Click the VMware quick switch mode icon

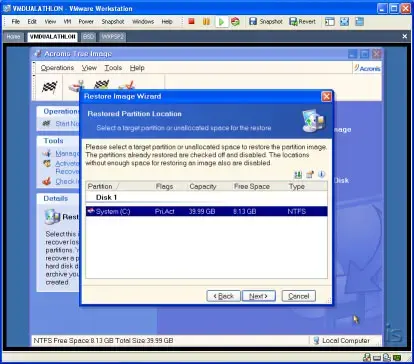click(x=359, y=22)
